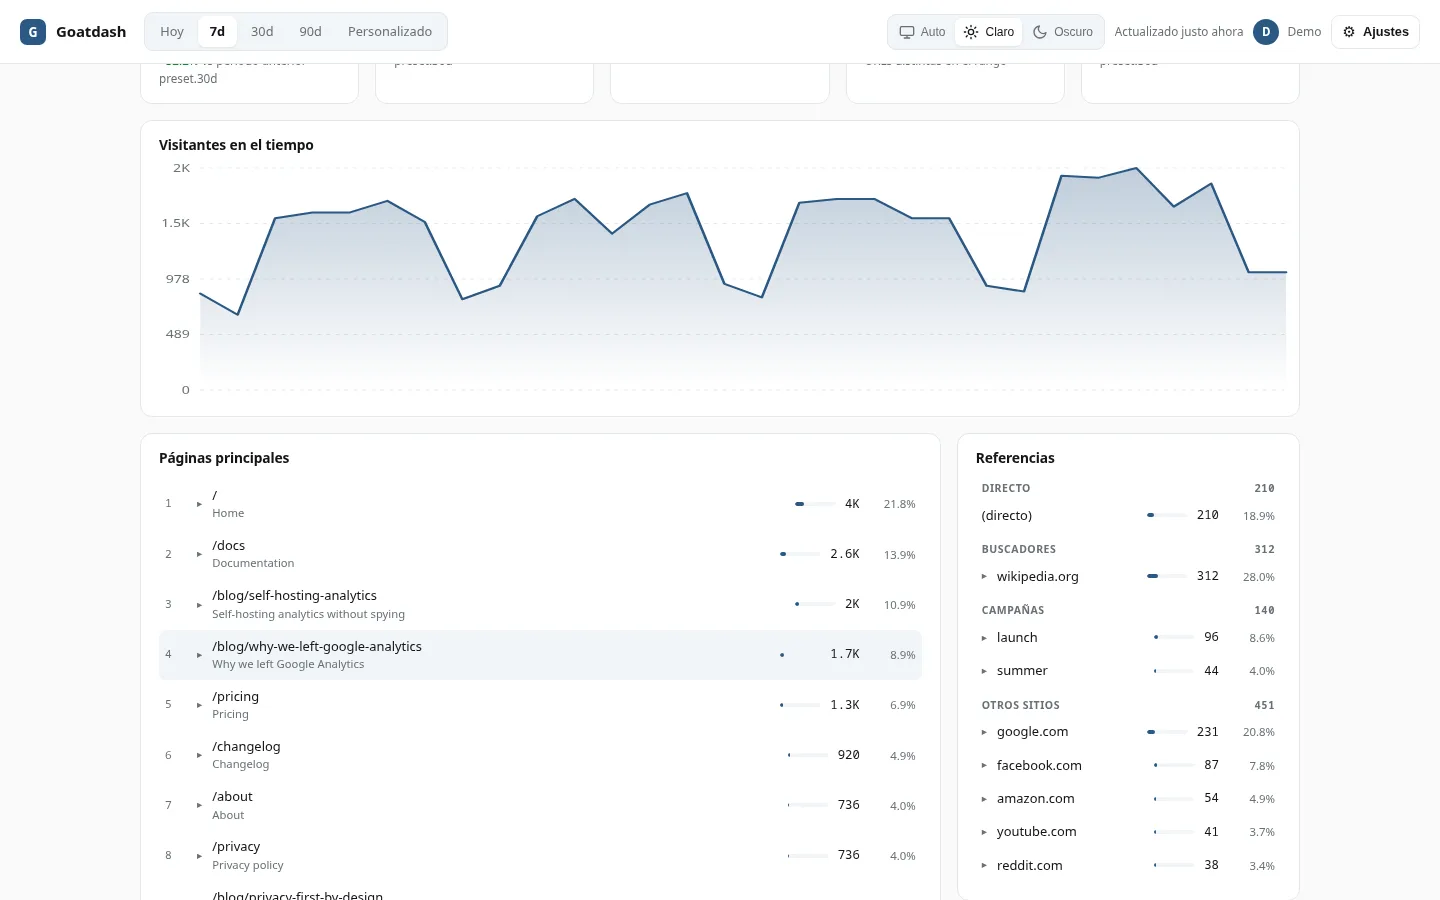Select the Hoy date range
Screen dimensions: 1440x900
[x=172, y=32]
